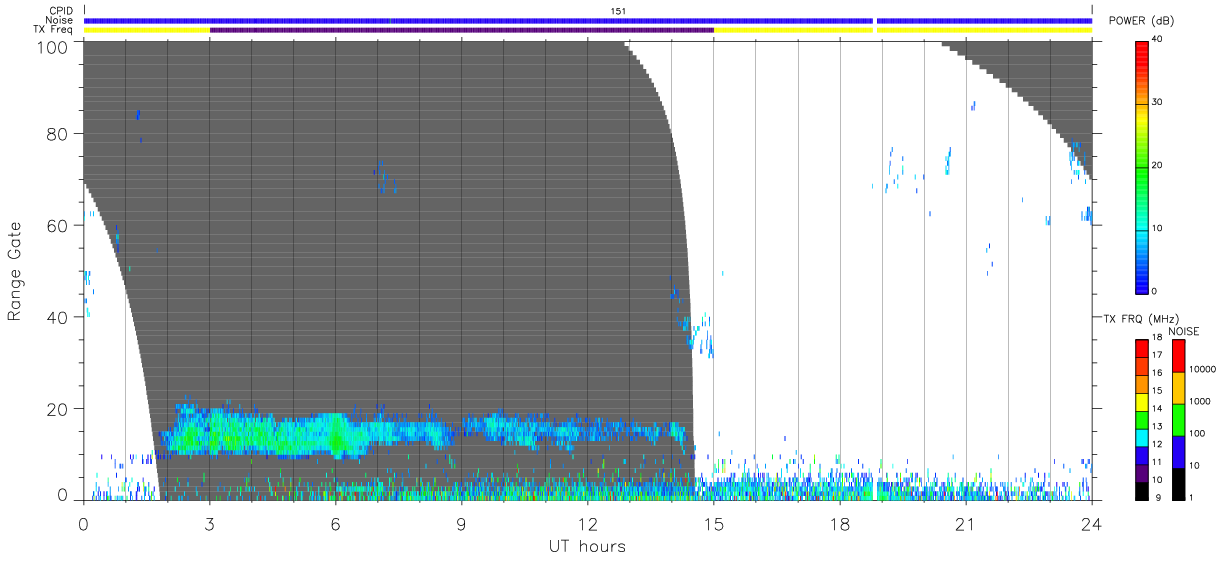Click the blue Noise bar strip
Screen dimensions: 1228x567
[x=588, y=20]
